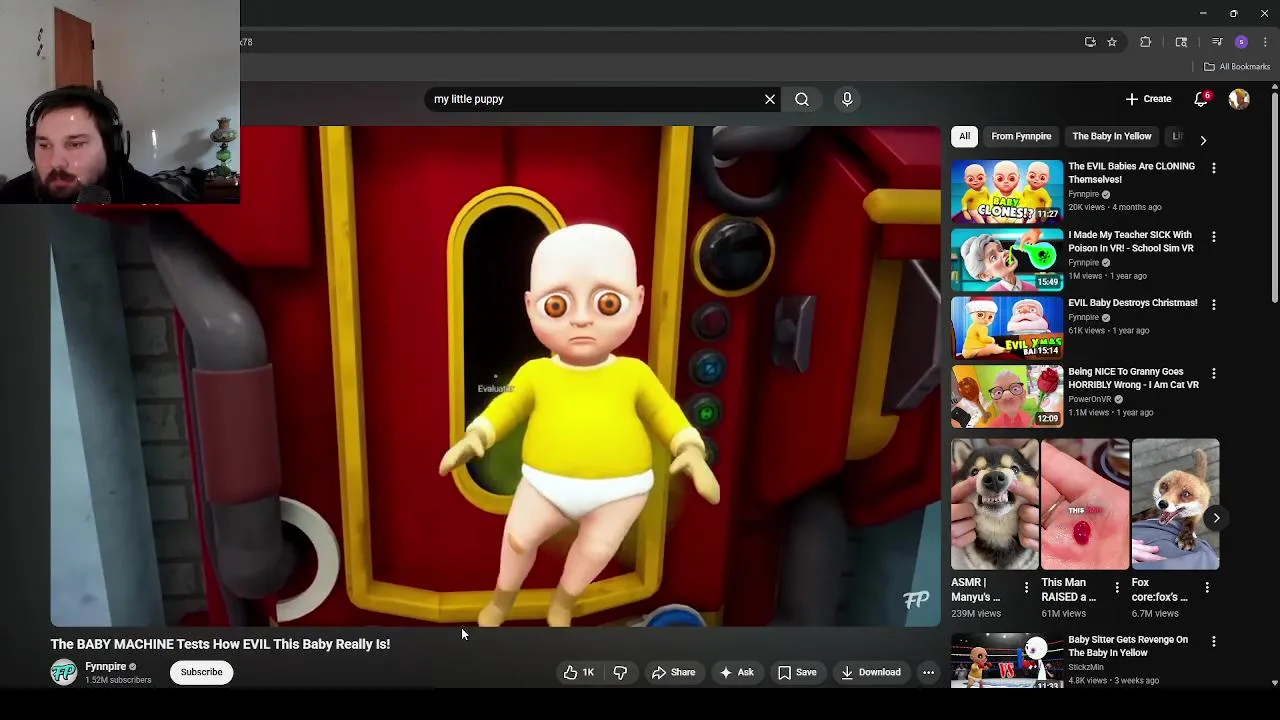This screenshot has width=1280, height=720.
Task: Open the YouTube account avatar menu
Action: [x=1239, y=99]
